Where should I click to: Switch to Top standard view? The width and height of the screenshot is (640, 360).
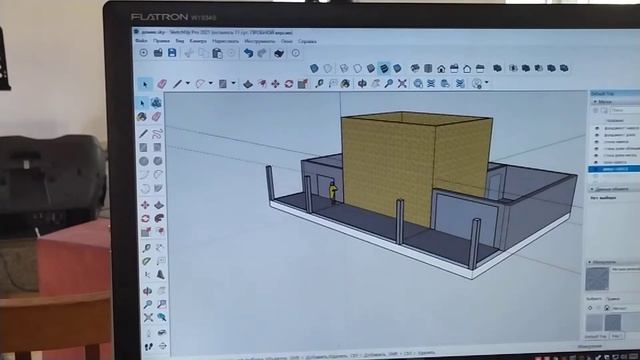[428, 68]
